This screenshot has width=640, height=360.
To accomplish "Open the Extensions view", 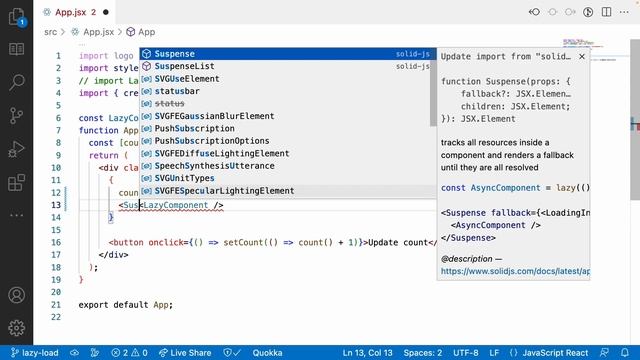I will tap(16, 182).
